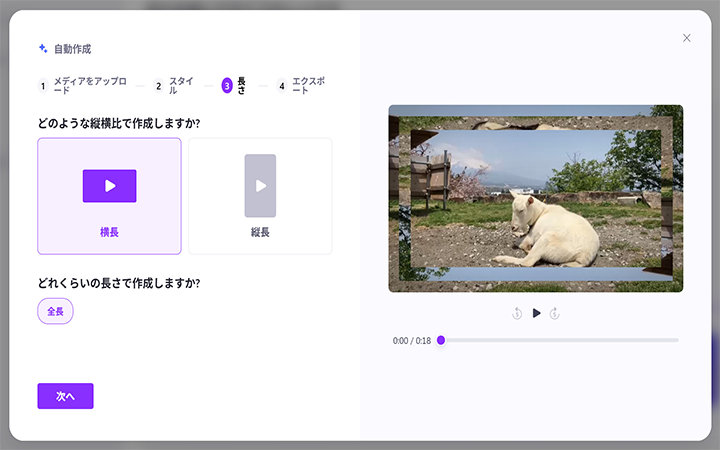The image size is (720, 450).
Task: Rewind the preview five seconds
Action: pos(517,313)
